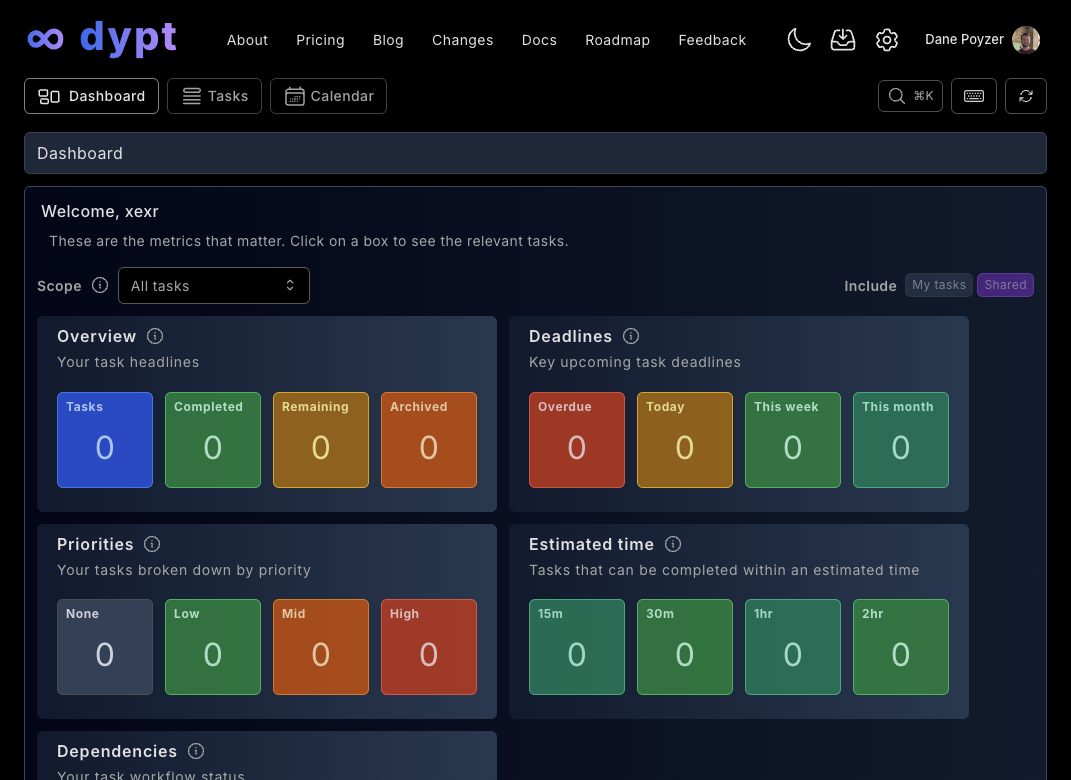Click info icon next to Overview
The image size is (1071, 780).
pos(155,336)
